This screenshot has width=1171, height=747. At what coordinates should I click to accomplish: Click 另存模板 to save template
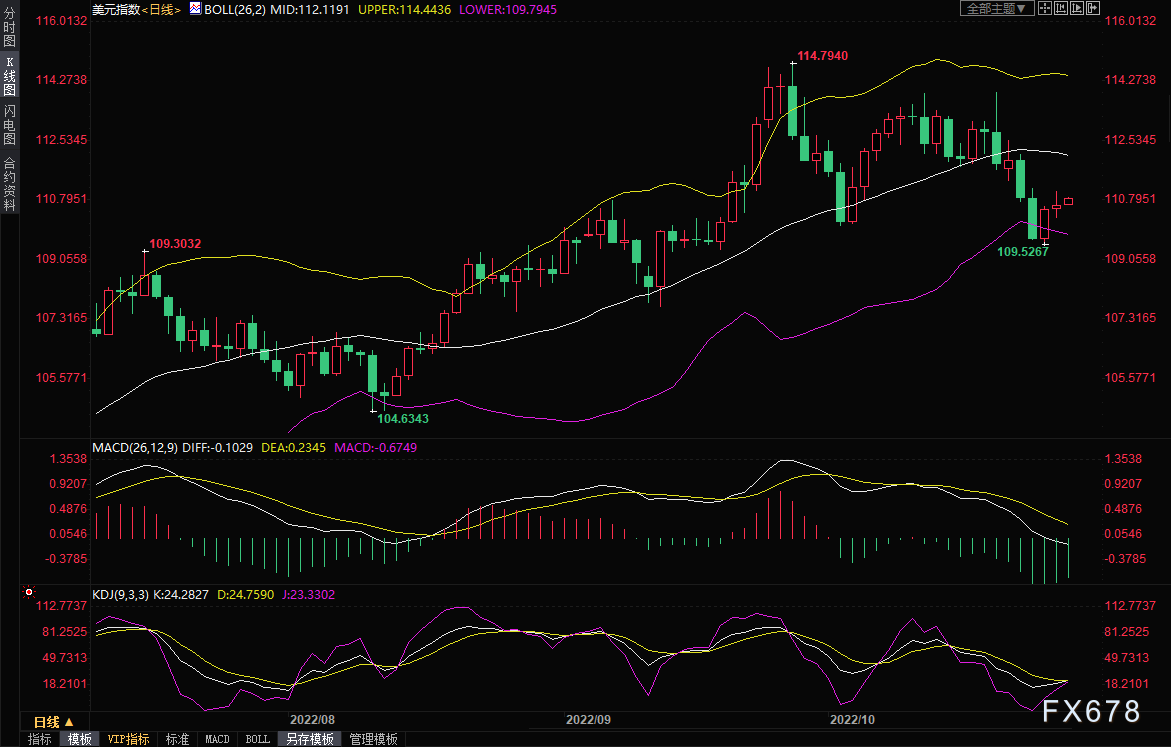tap(309, 739)
